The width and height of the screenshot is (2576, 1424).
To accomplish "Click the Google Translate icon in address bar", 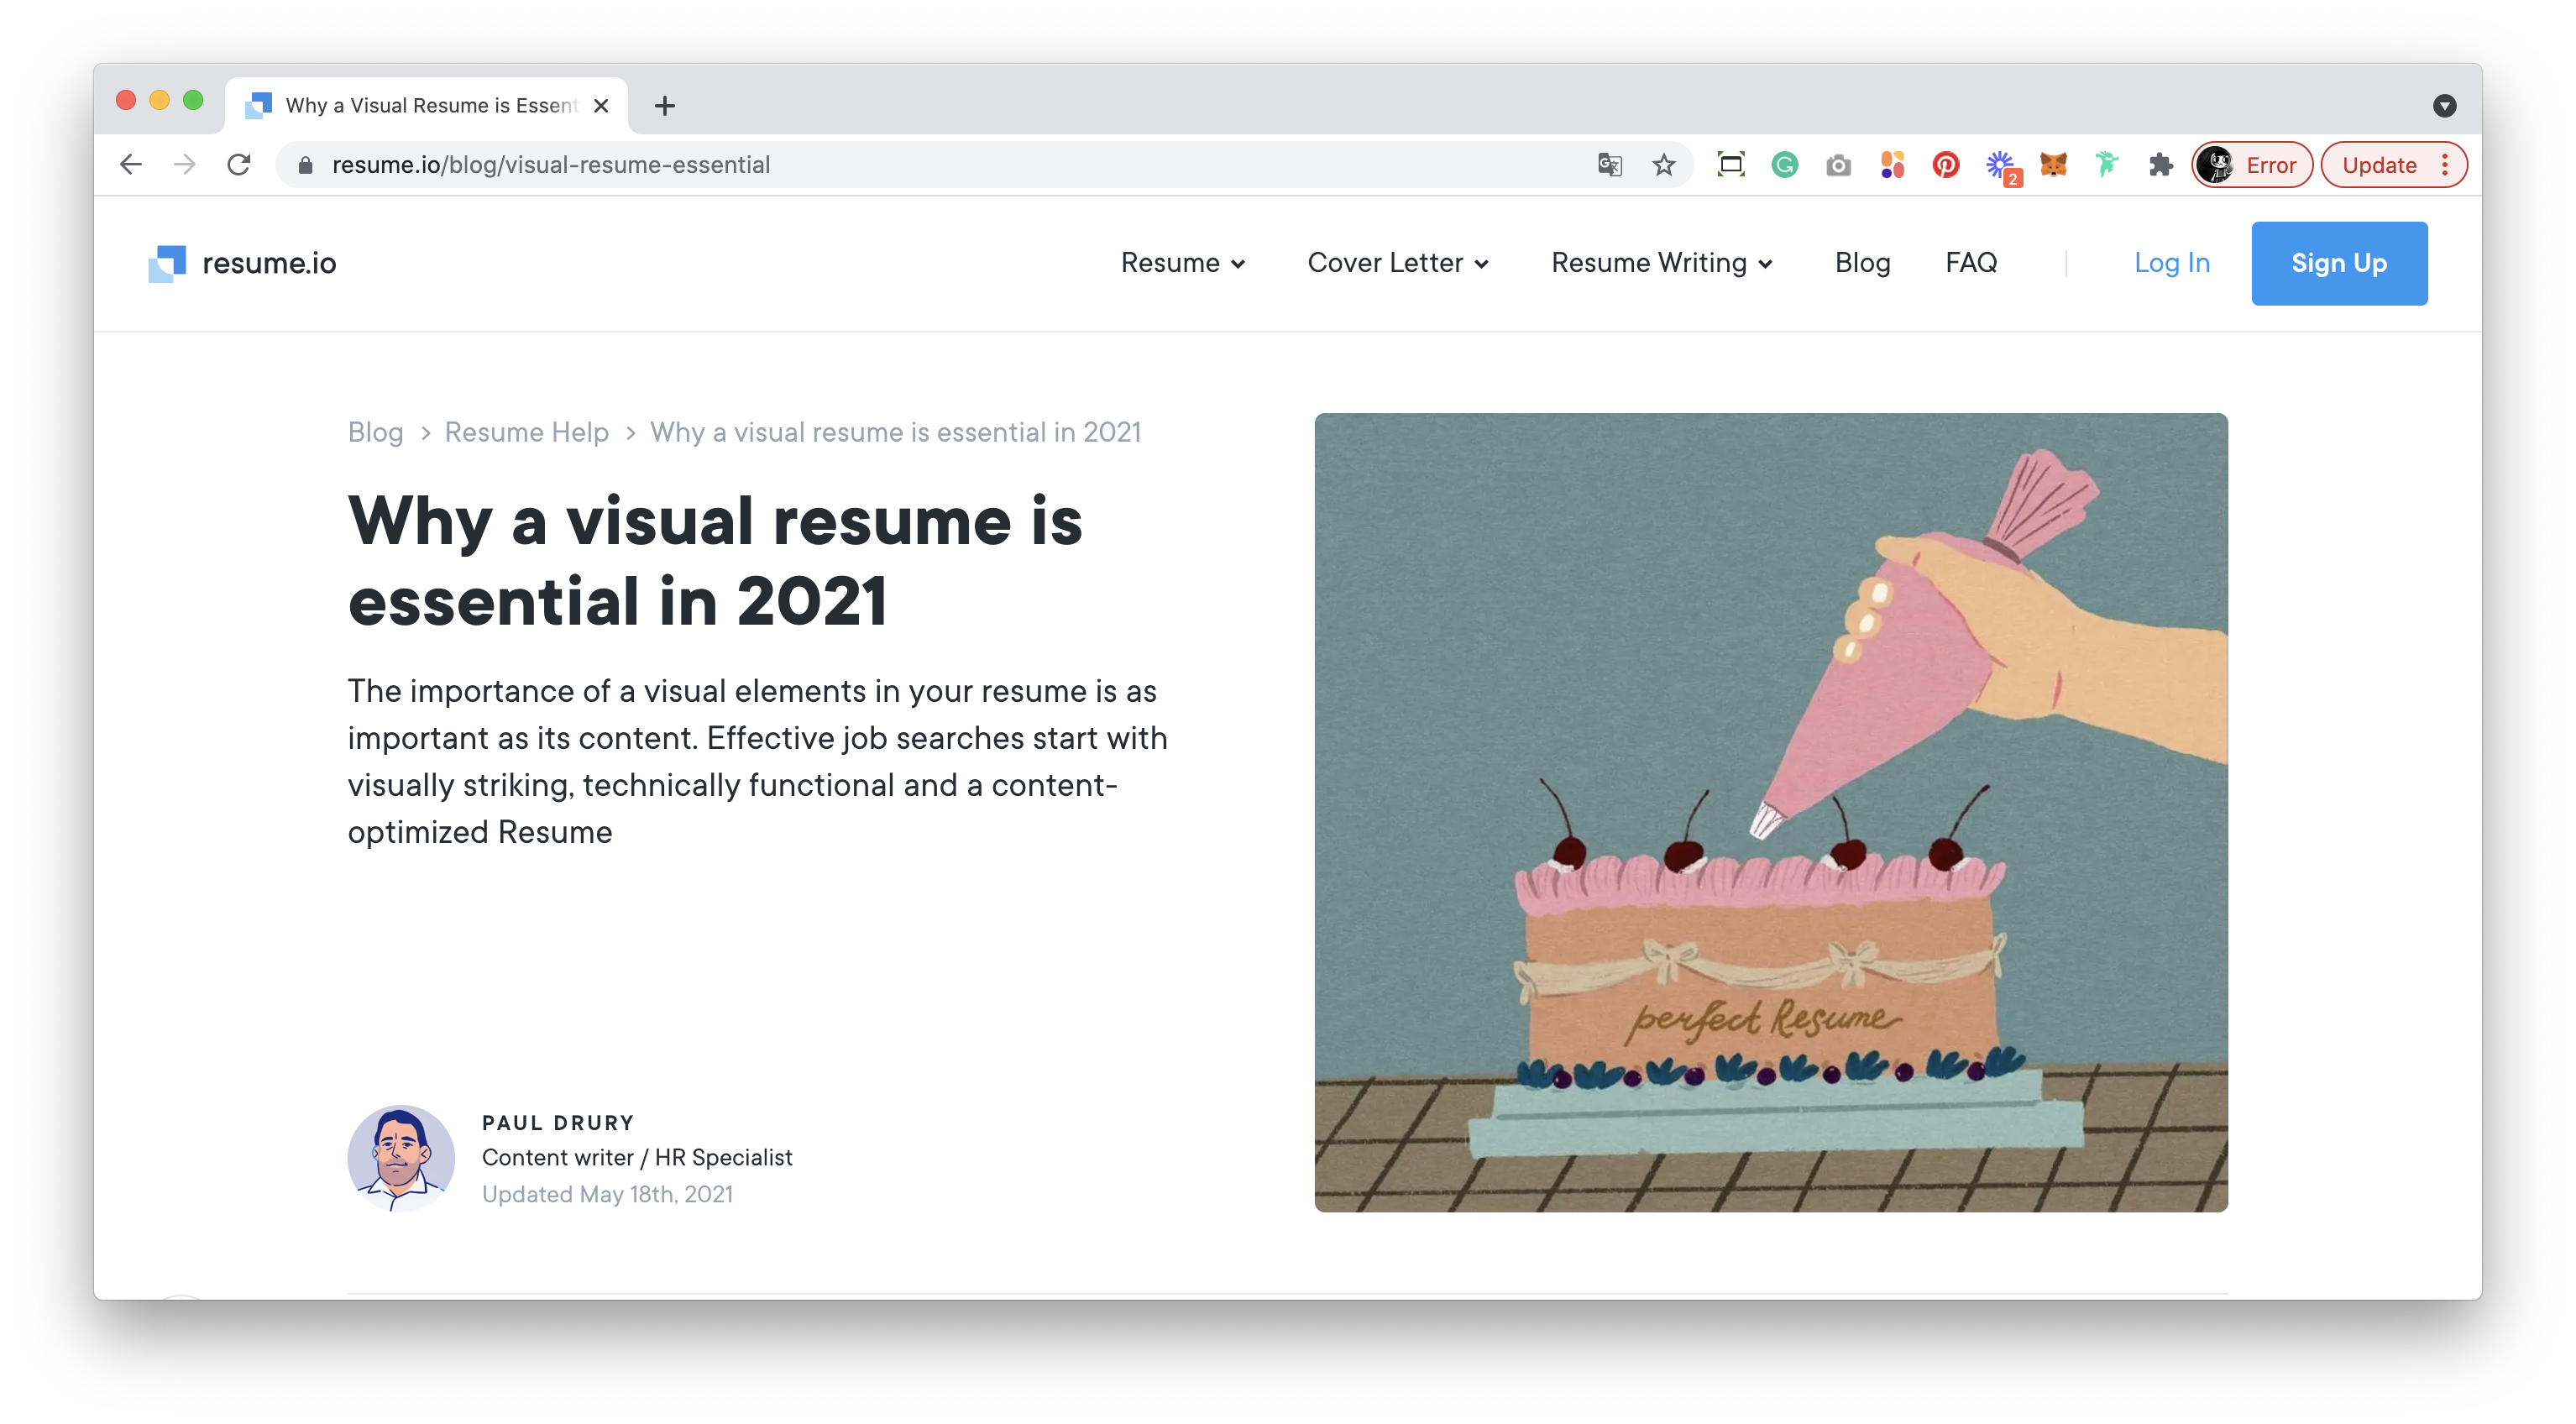I will [1609, 165].
